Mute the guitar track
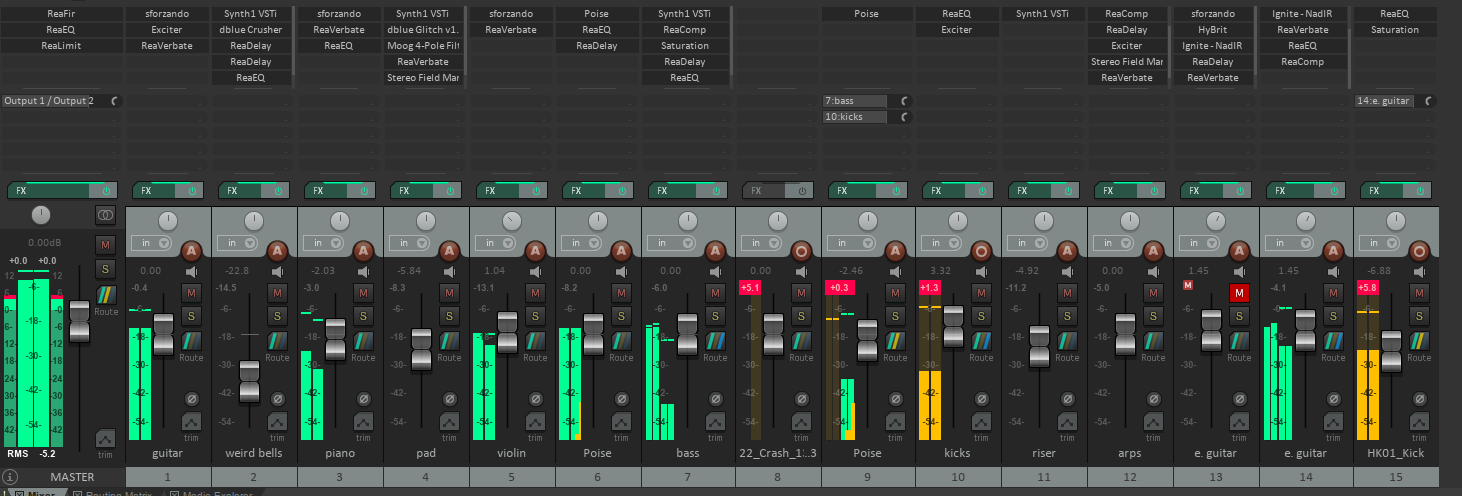 tap(192, 292)
